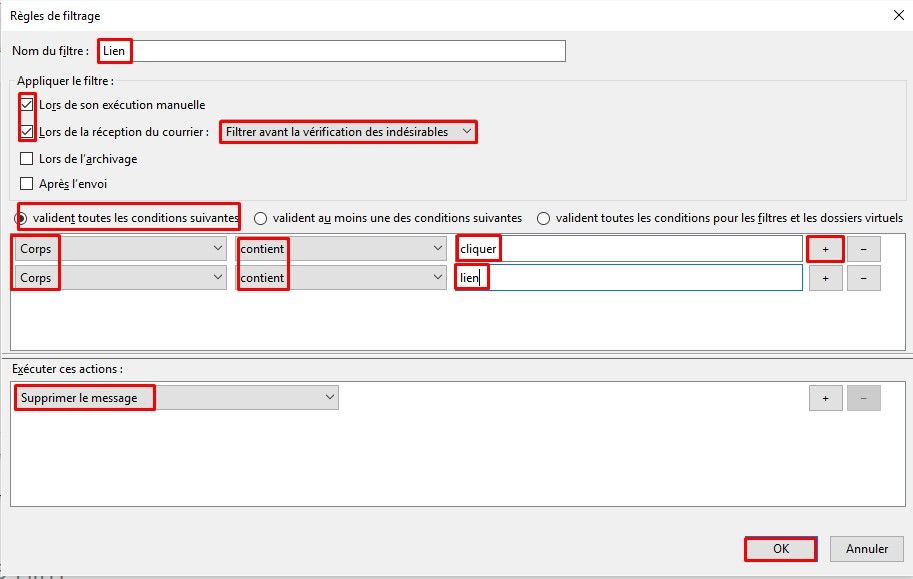Remove 'lien' condition with minus button

click(864, 278)
